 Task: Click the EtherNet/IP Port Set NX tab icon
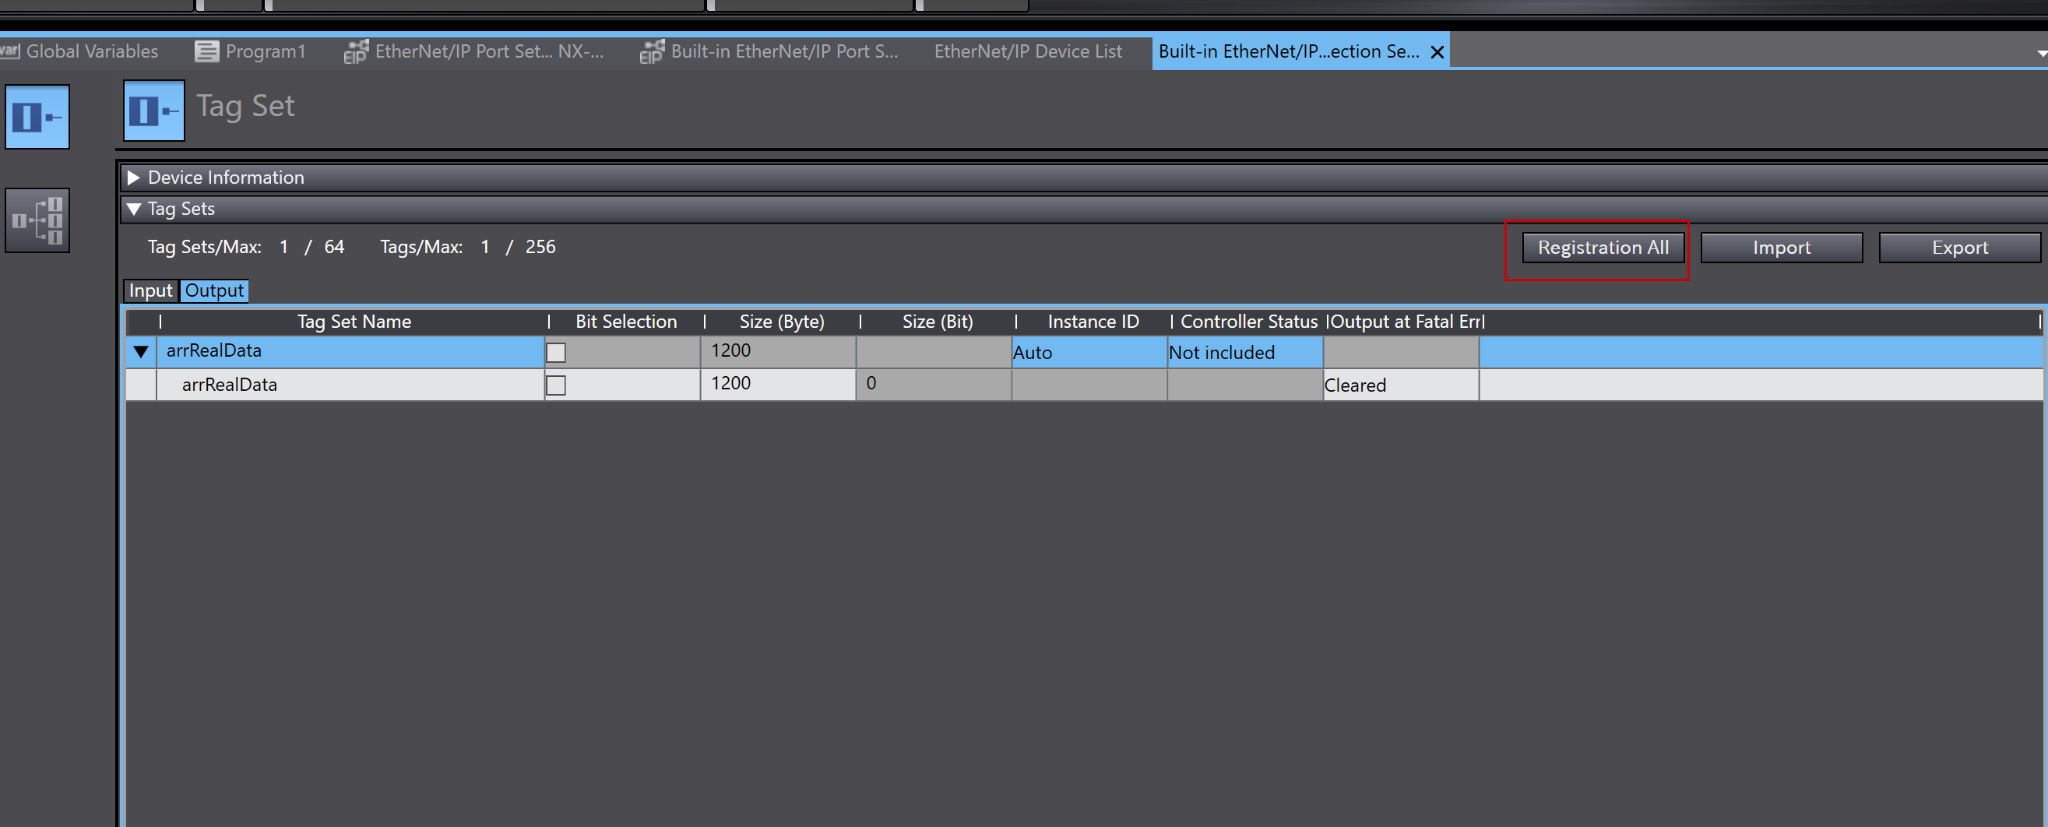pos(356,51)
